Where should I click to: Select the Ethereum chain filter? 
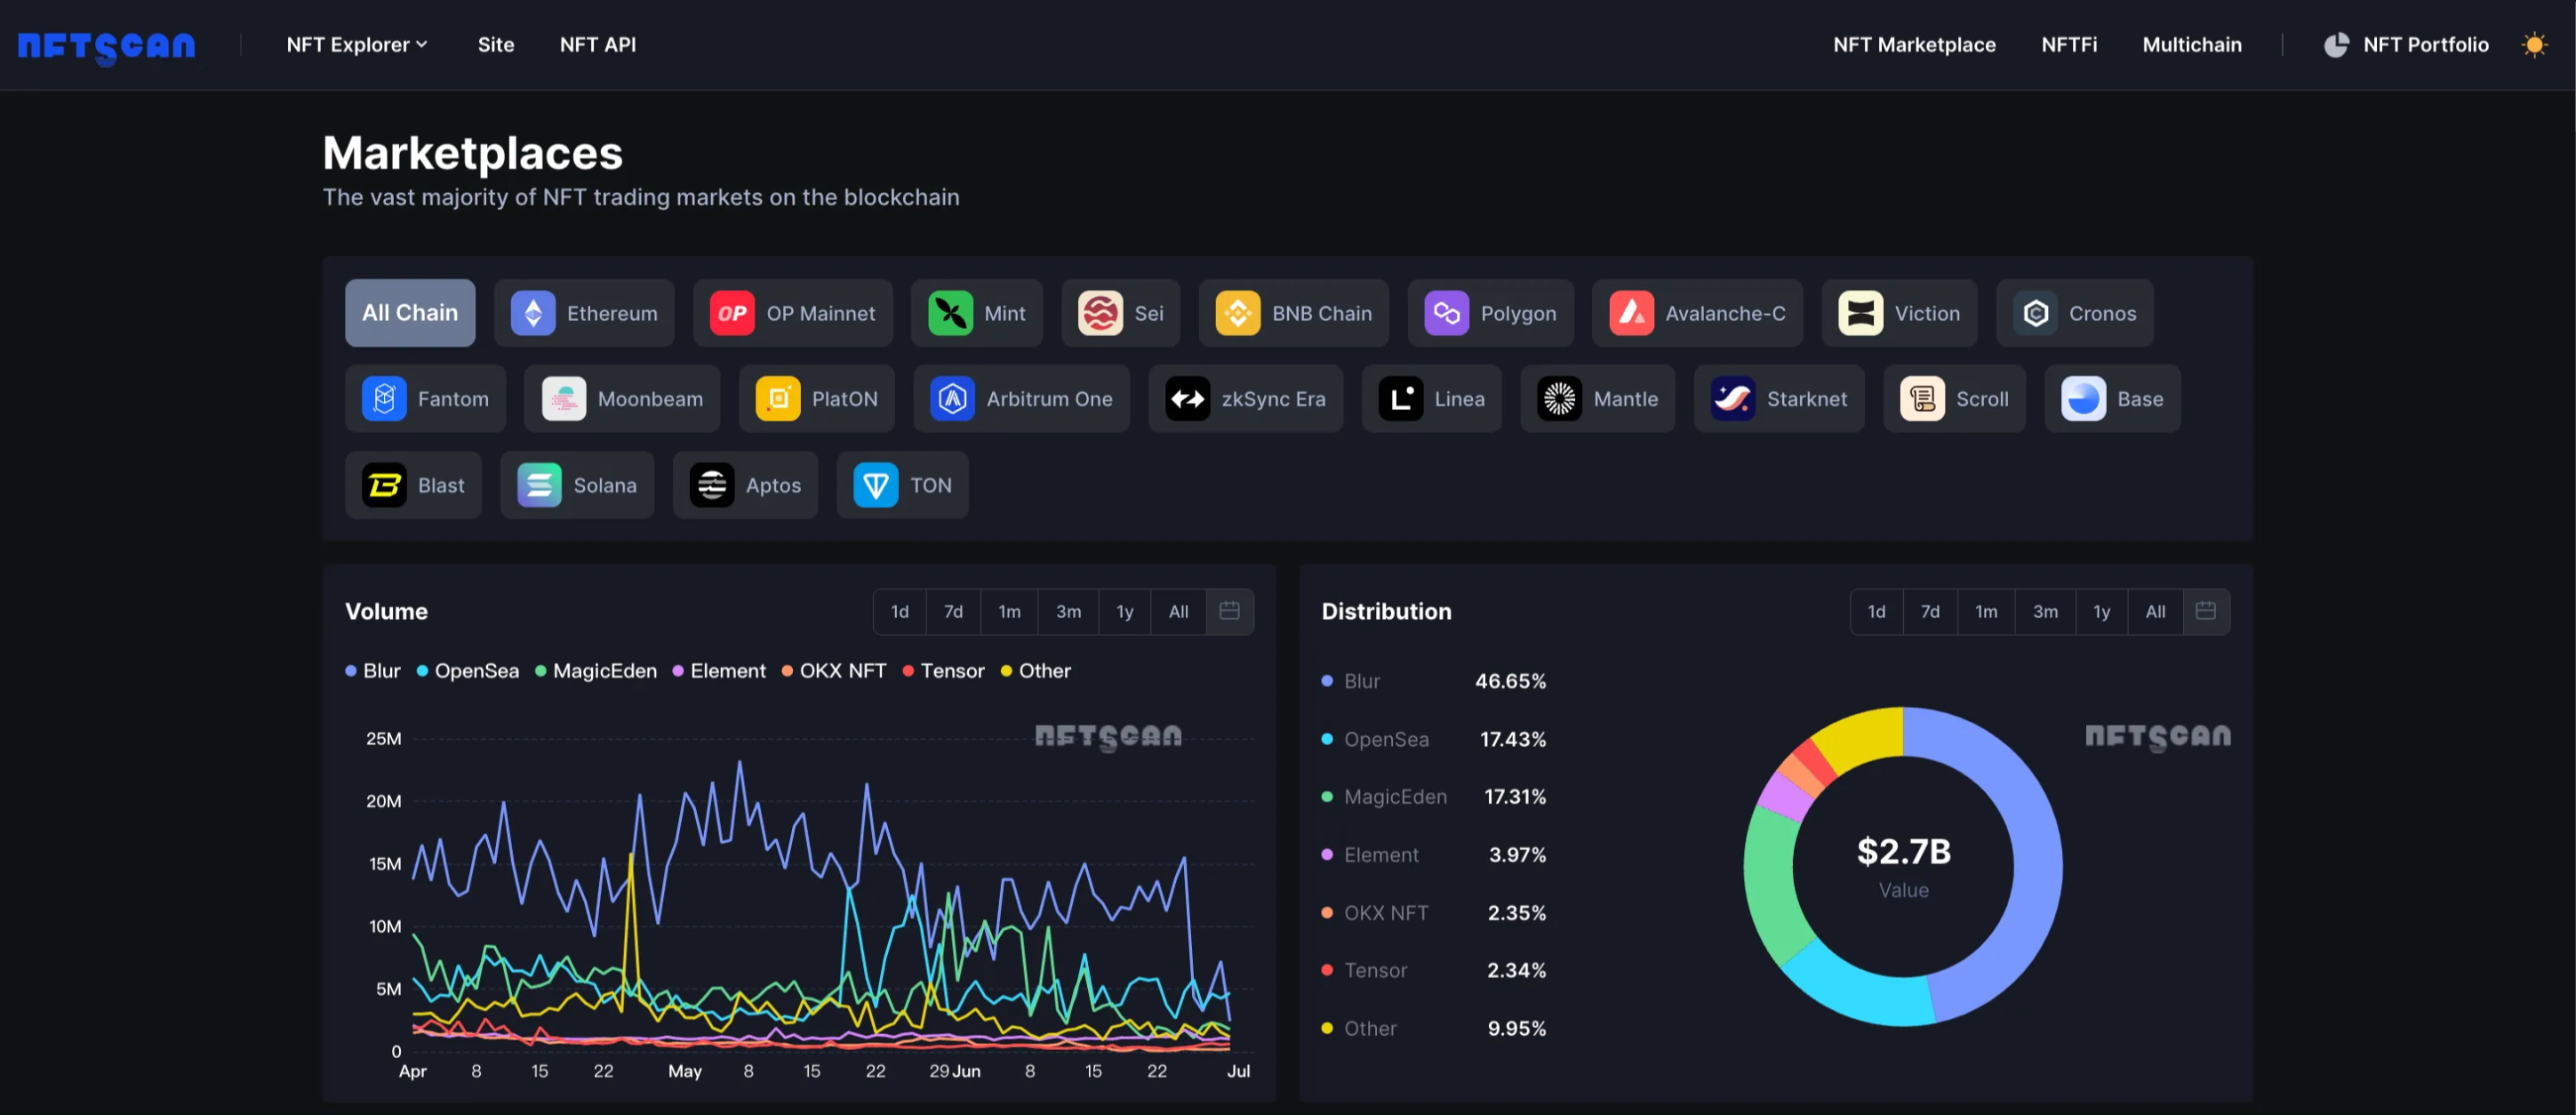point(584,313)
